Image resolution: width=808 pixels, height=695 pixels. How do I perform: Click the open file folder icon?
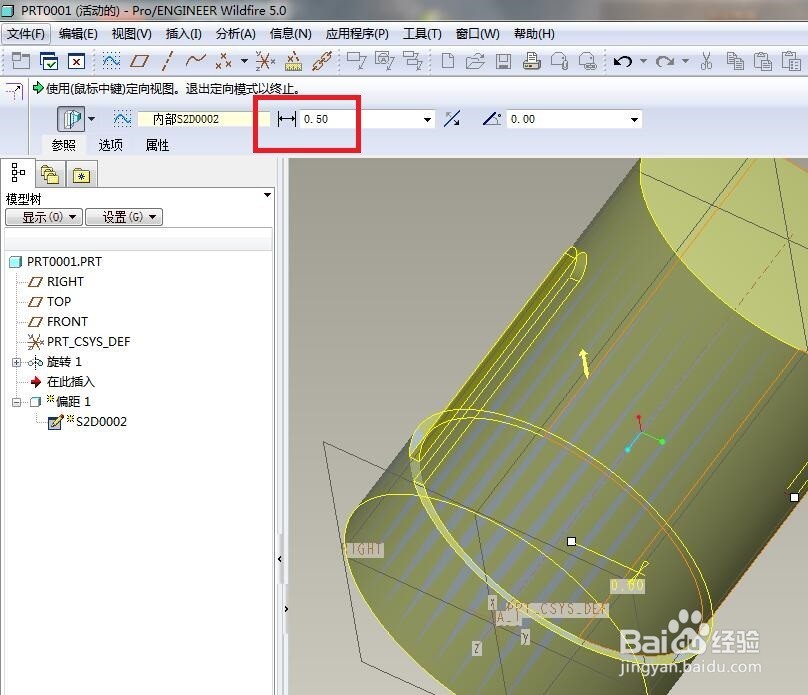[475, 61]
